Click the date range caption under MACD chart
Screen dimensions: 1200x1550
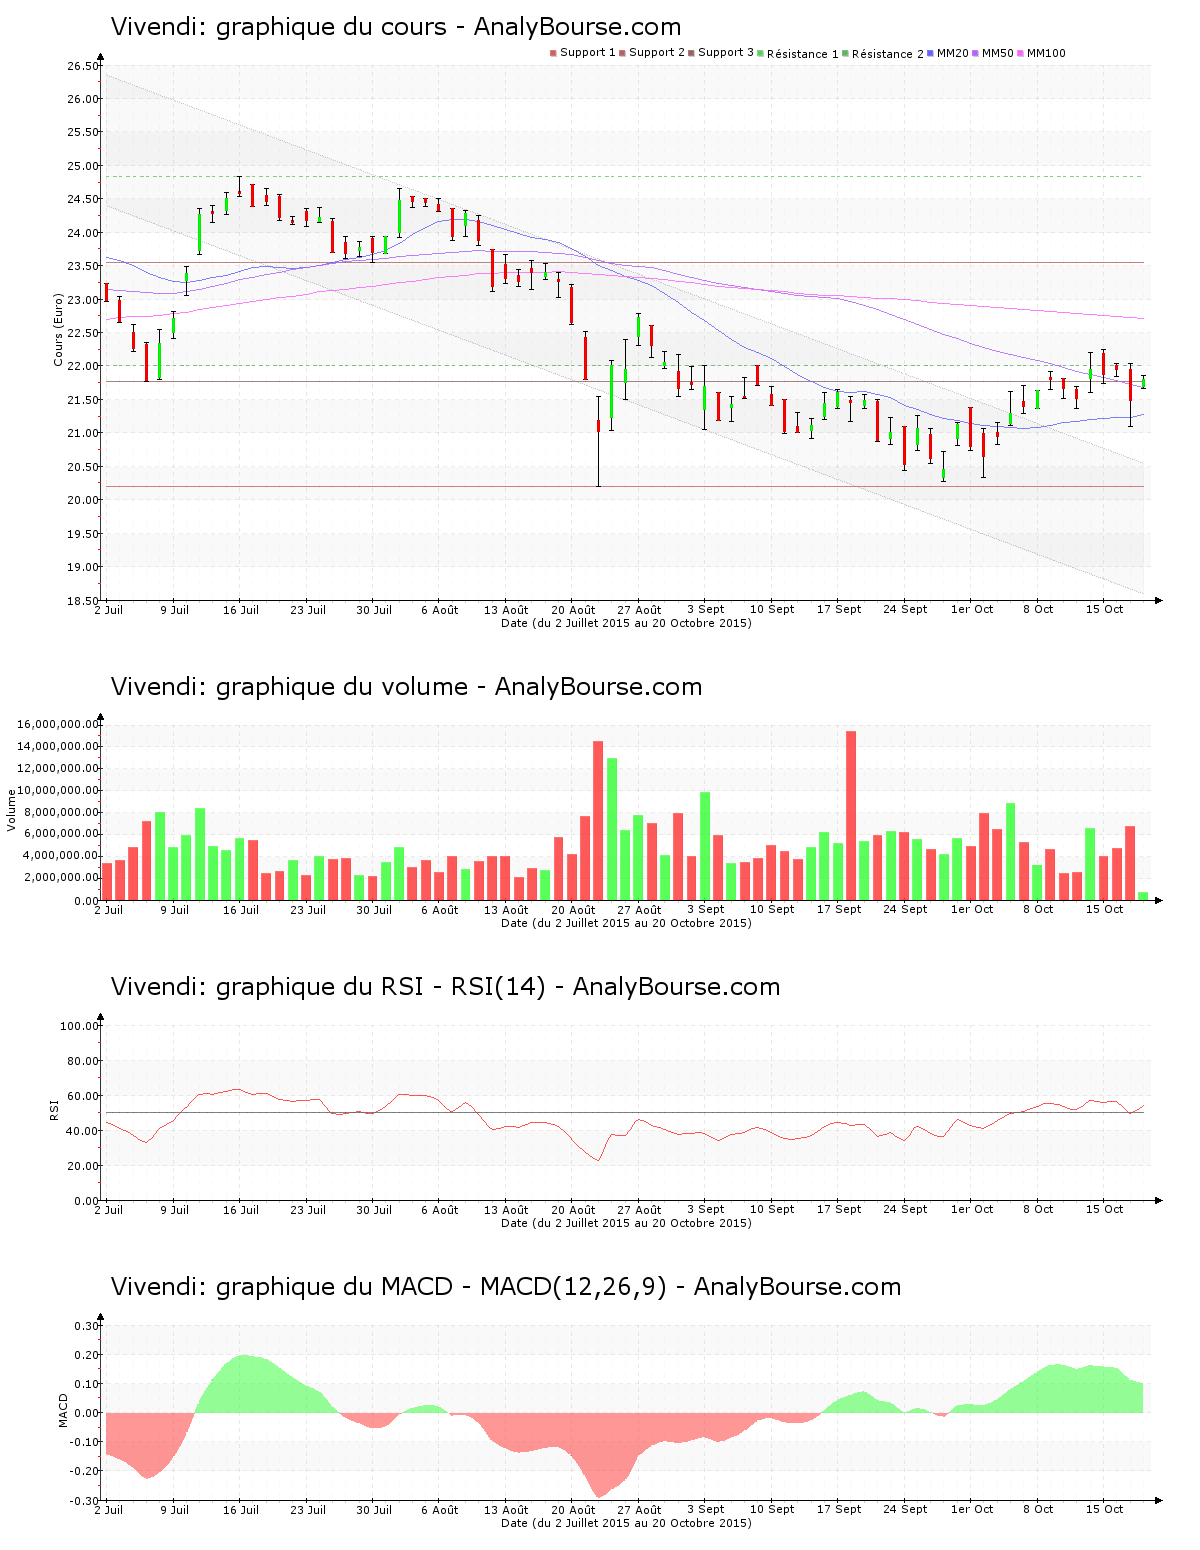[626, 1523]
